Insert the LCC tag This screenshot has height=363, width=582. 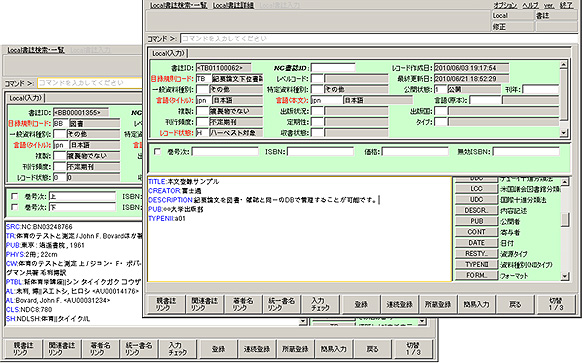pyautogui.click(x=476, y=189)
